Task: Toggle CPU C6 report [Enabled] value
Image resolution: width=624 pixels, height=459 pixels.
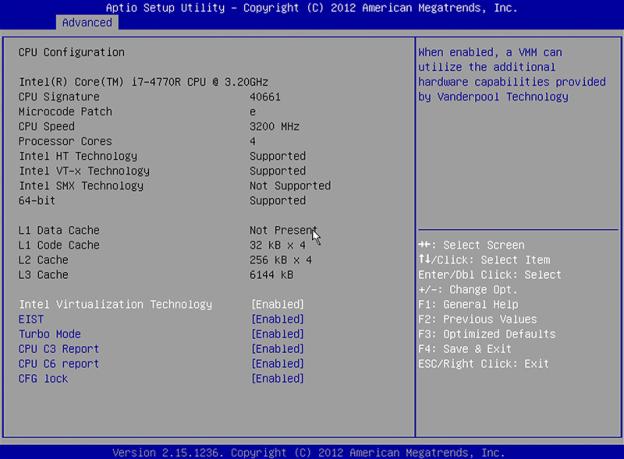Action: 277,364
